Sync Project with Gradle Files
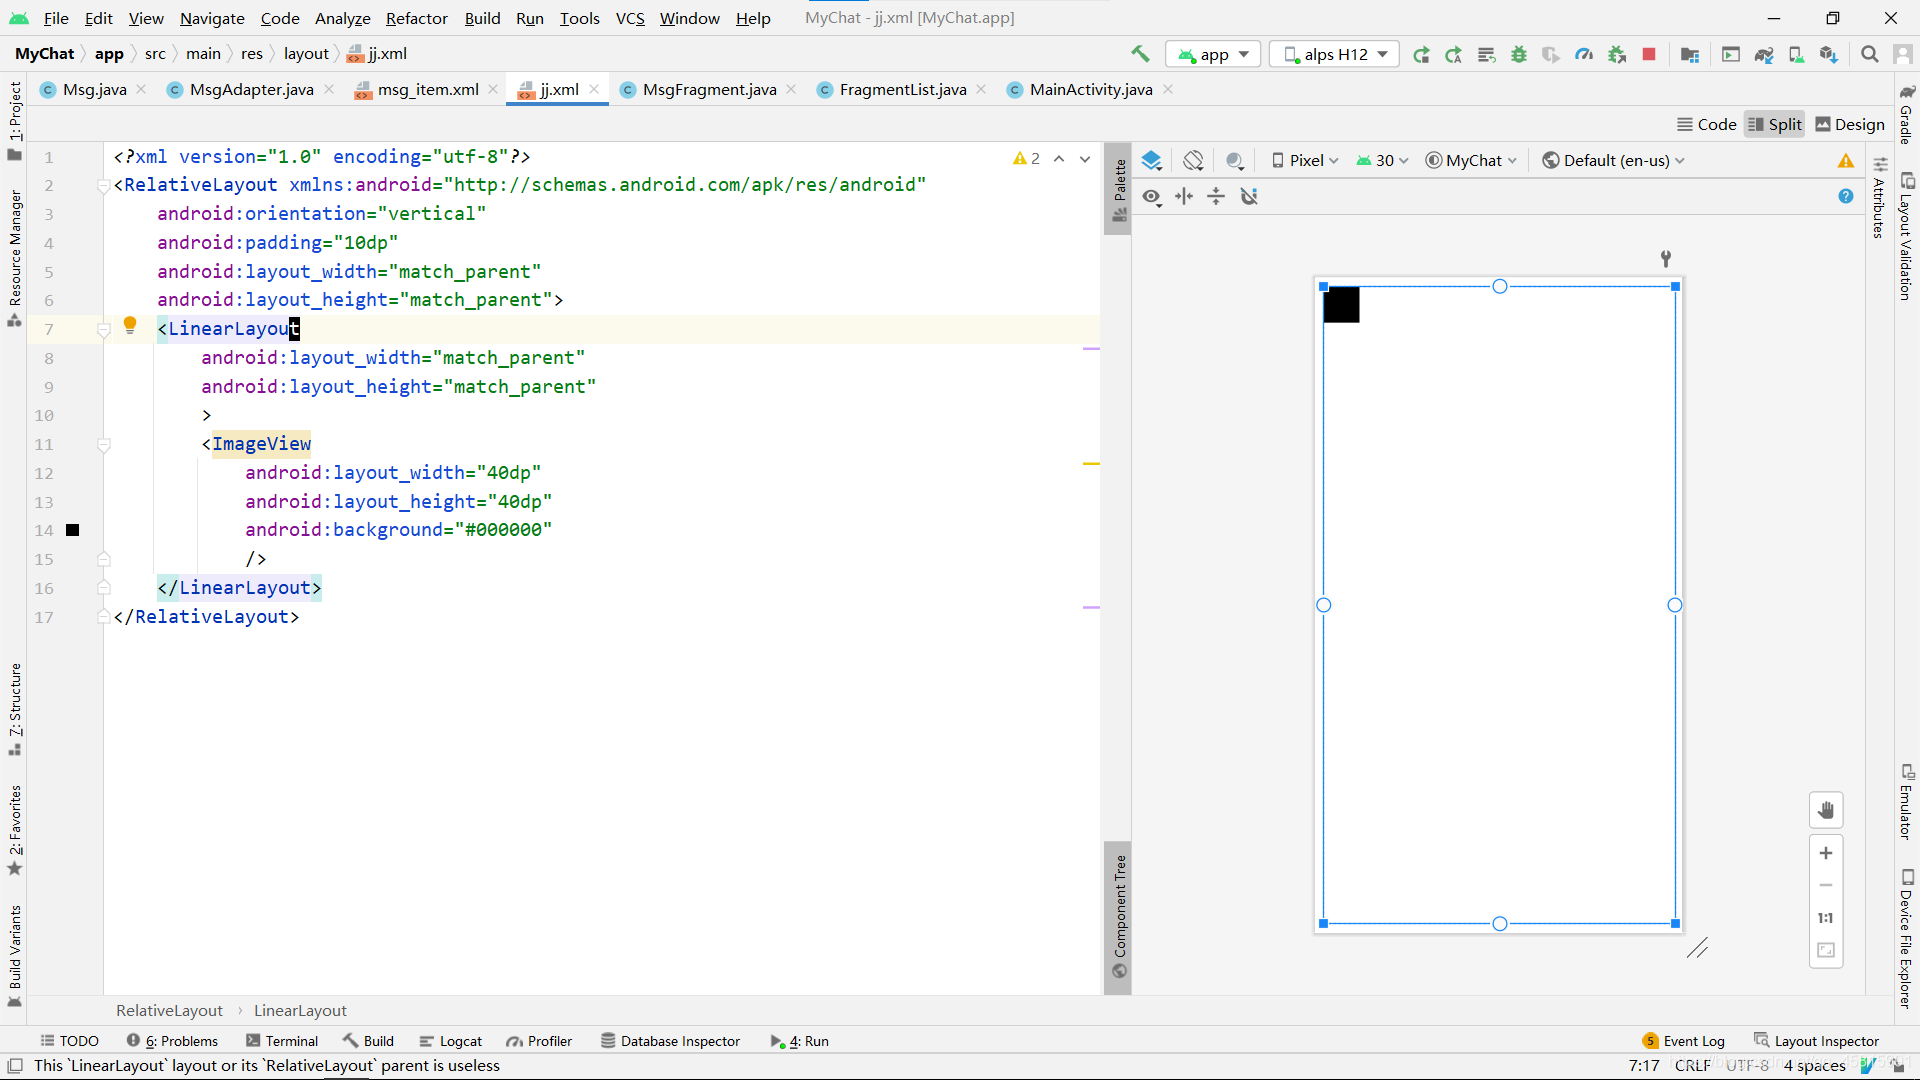The width and height of the screenshot is (1920, 1080). (x=1764, y=54)
